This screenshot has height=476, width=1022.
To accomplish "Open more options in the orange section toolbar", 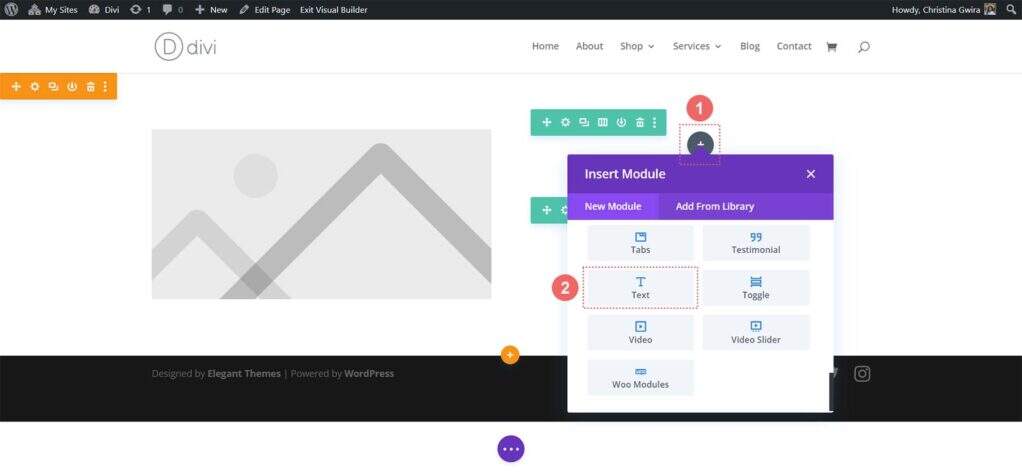I will tap(106, 87).
